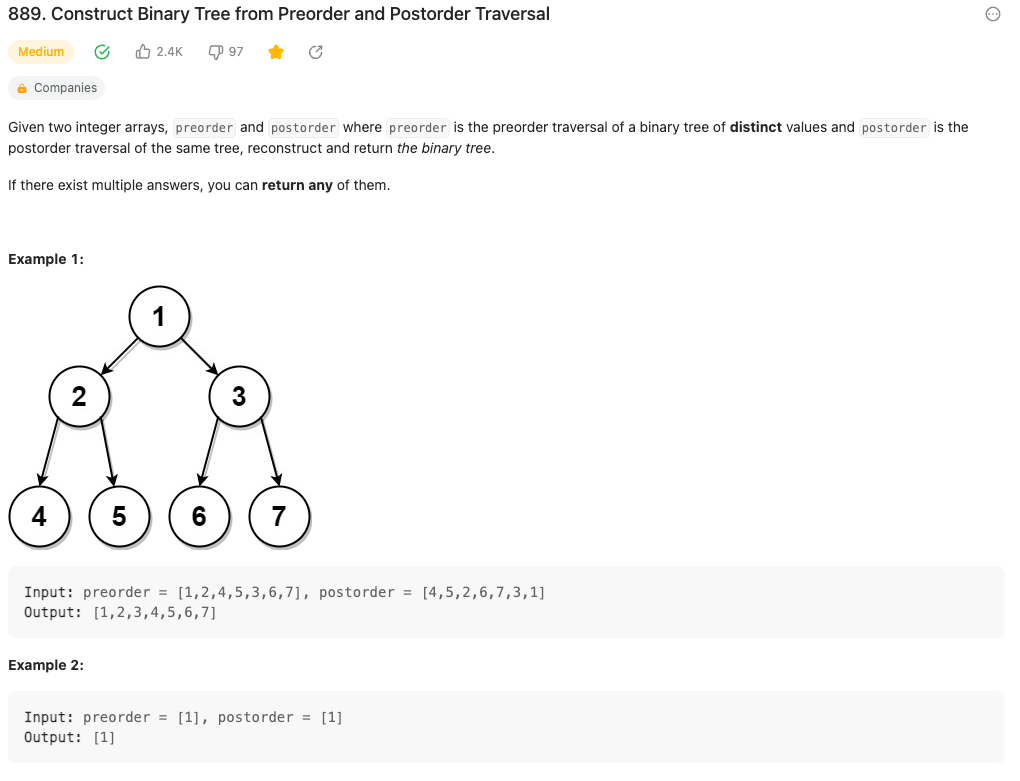Click the Companies tag button
This screenshot has height=781, width=1020.
pyautogui.click(x=57, y=88)
